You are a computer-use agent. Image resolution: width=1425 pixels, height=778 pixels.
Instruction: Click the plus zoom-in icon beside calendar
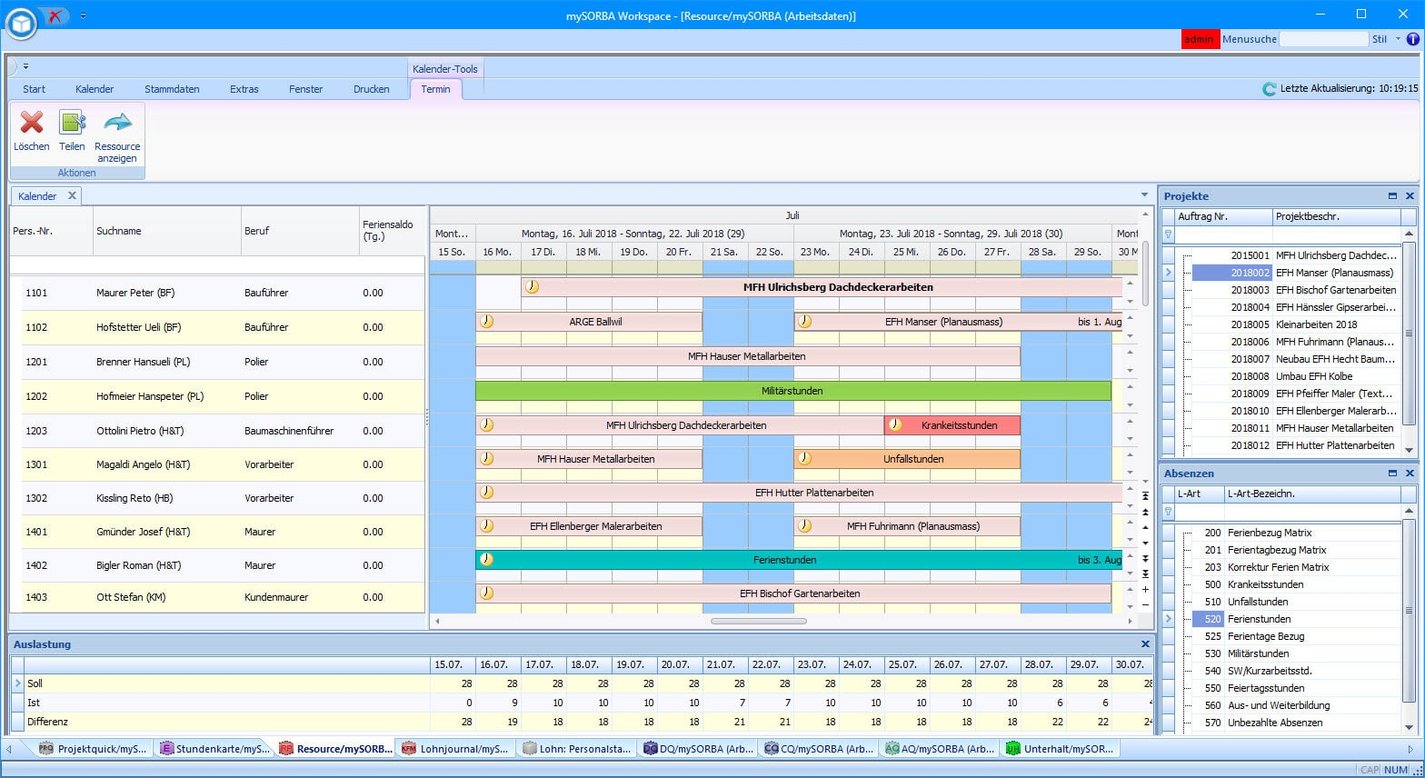(1145, 590)
